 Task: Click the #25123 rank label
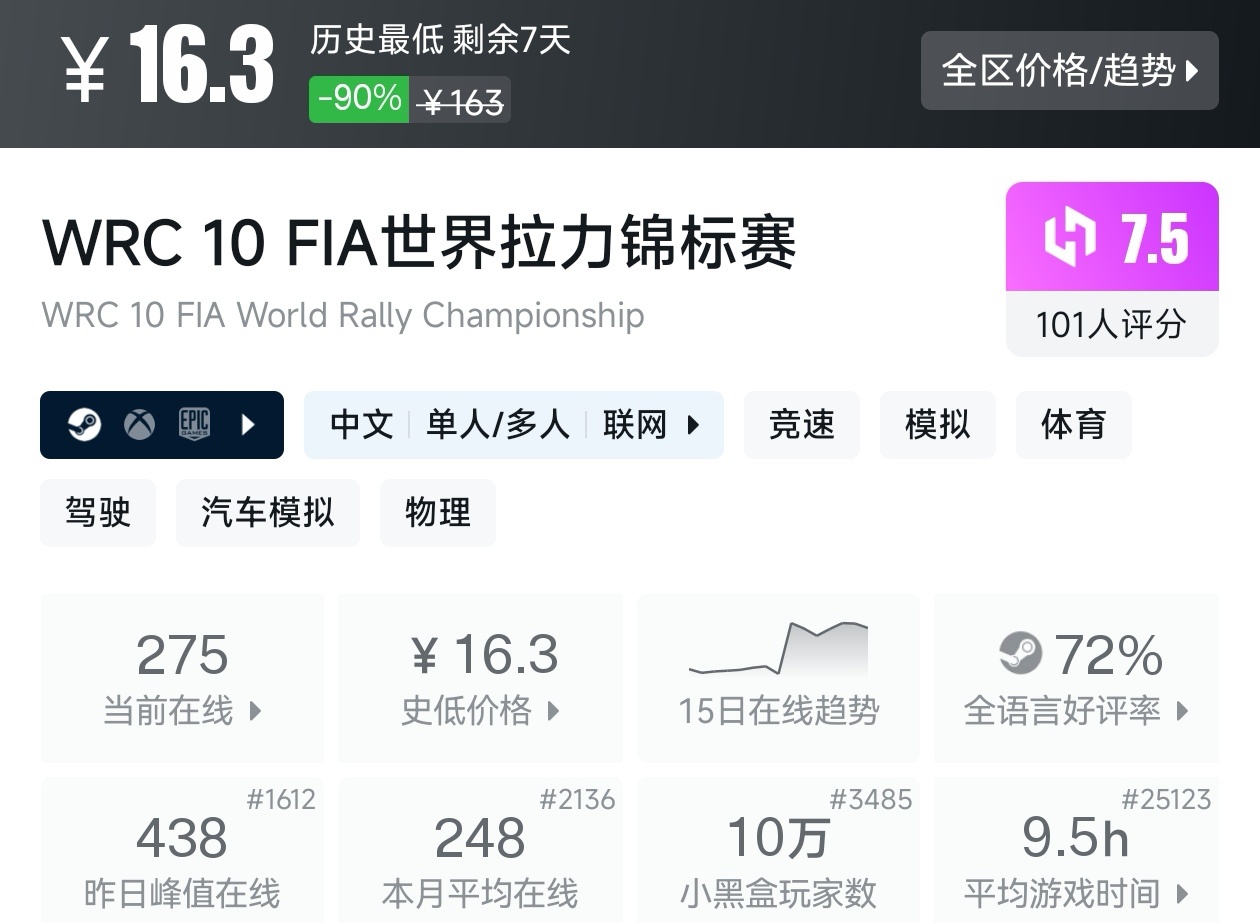tap(1166, 800)
